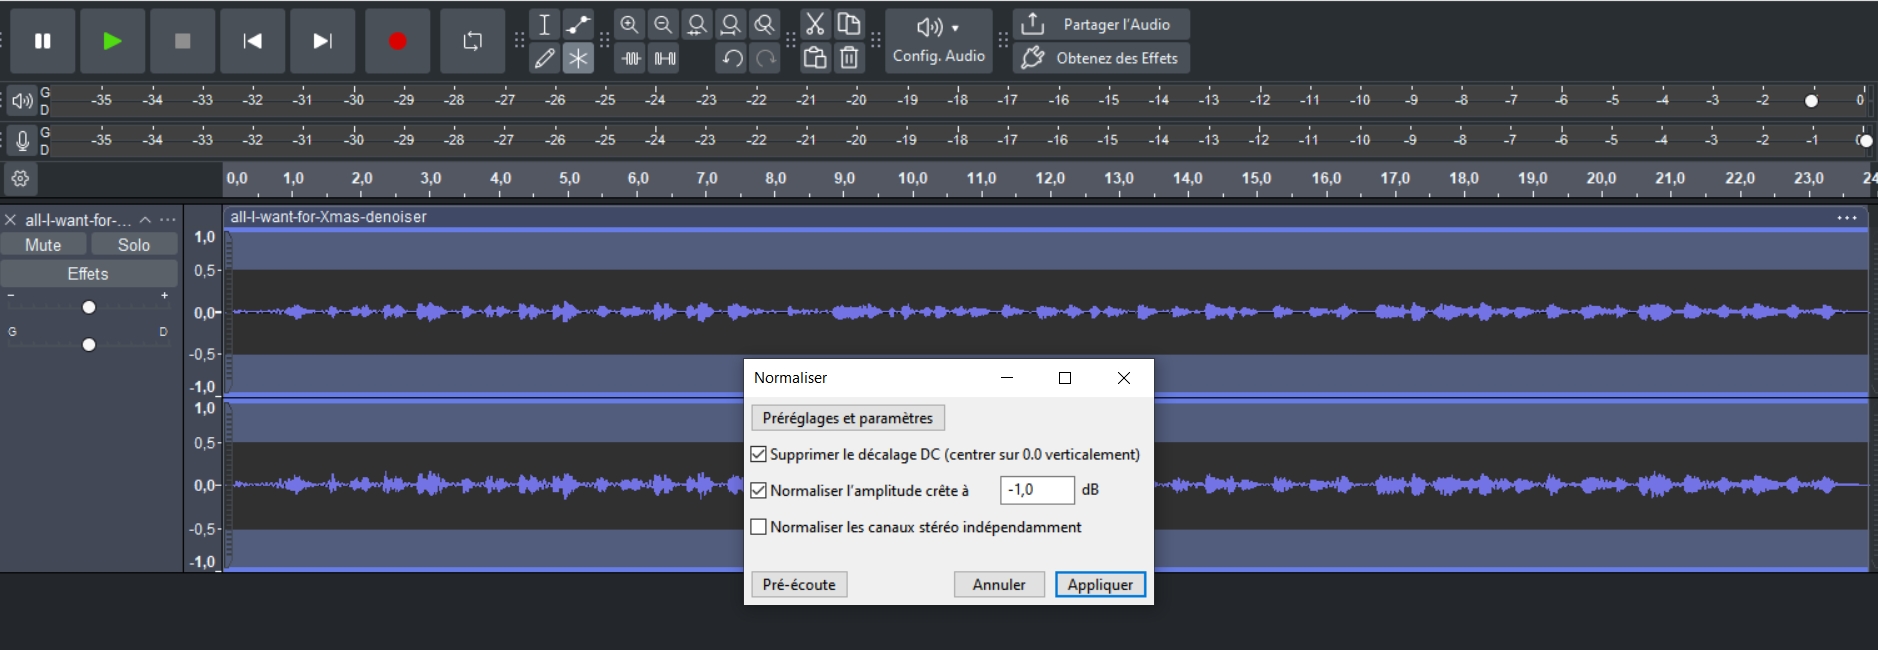Collapse the track with the chevron arrow

coord(145,220)
